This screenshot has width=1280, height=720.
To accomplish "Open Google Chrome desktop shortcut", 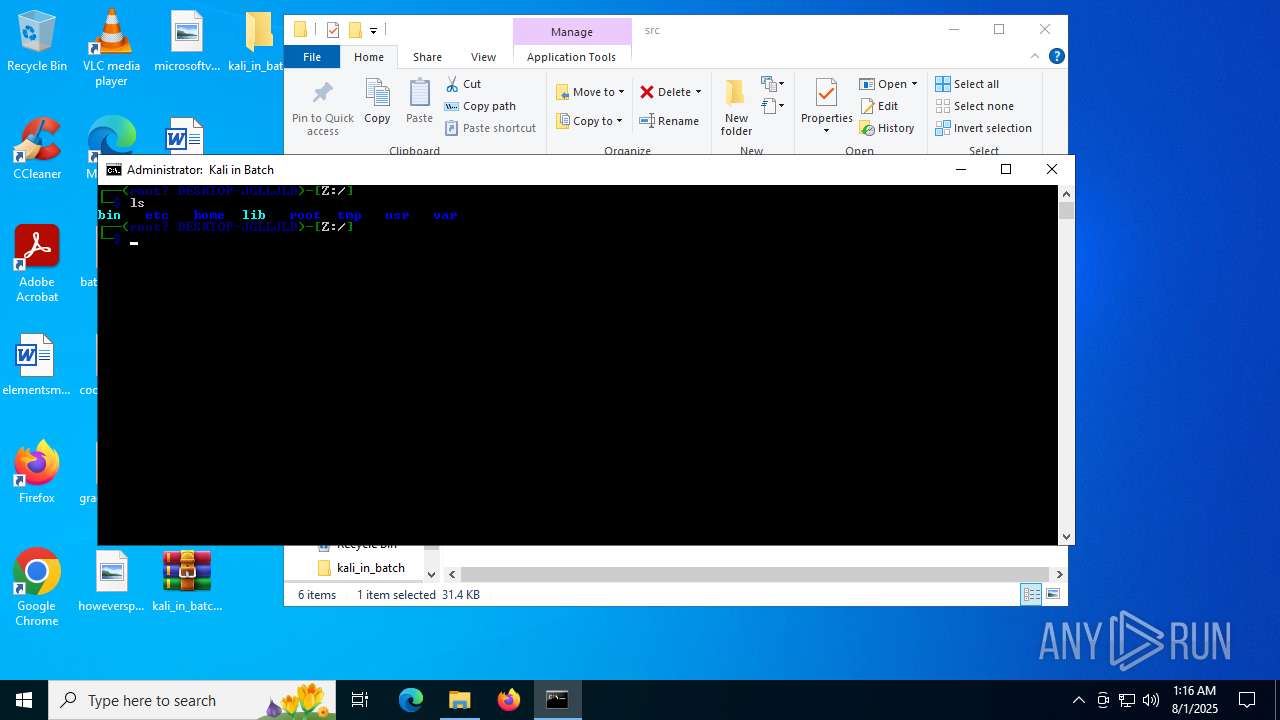I will [x=37, y=588].
